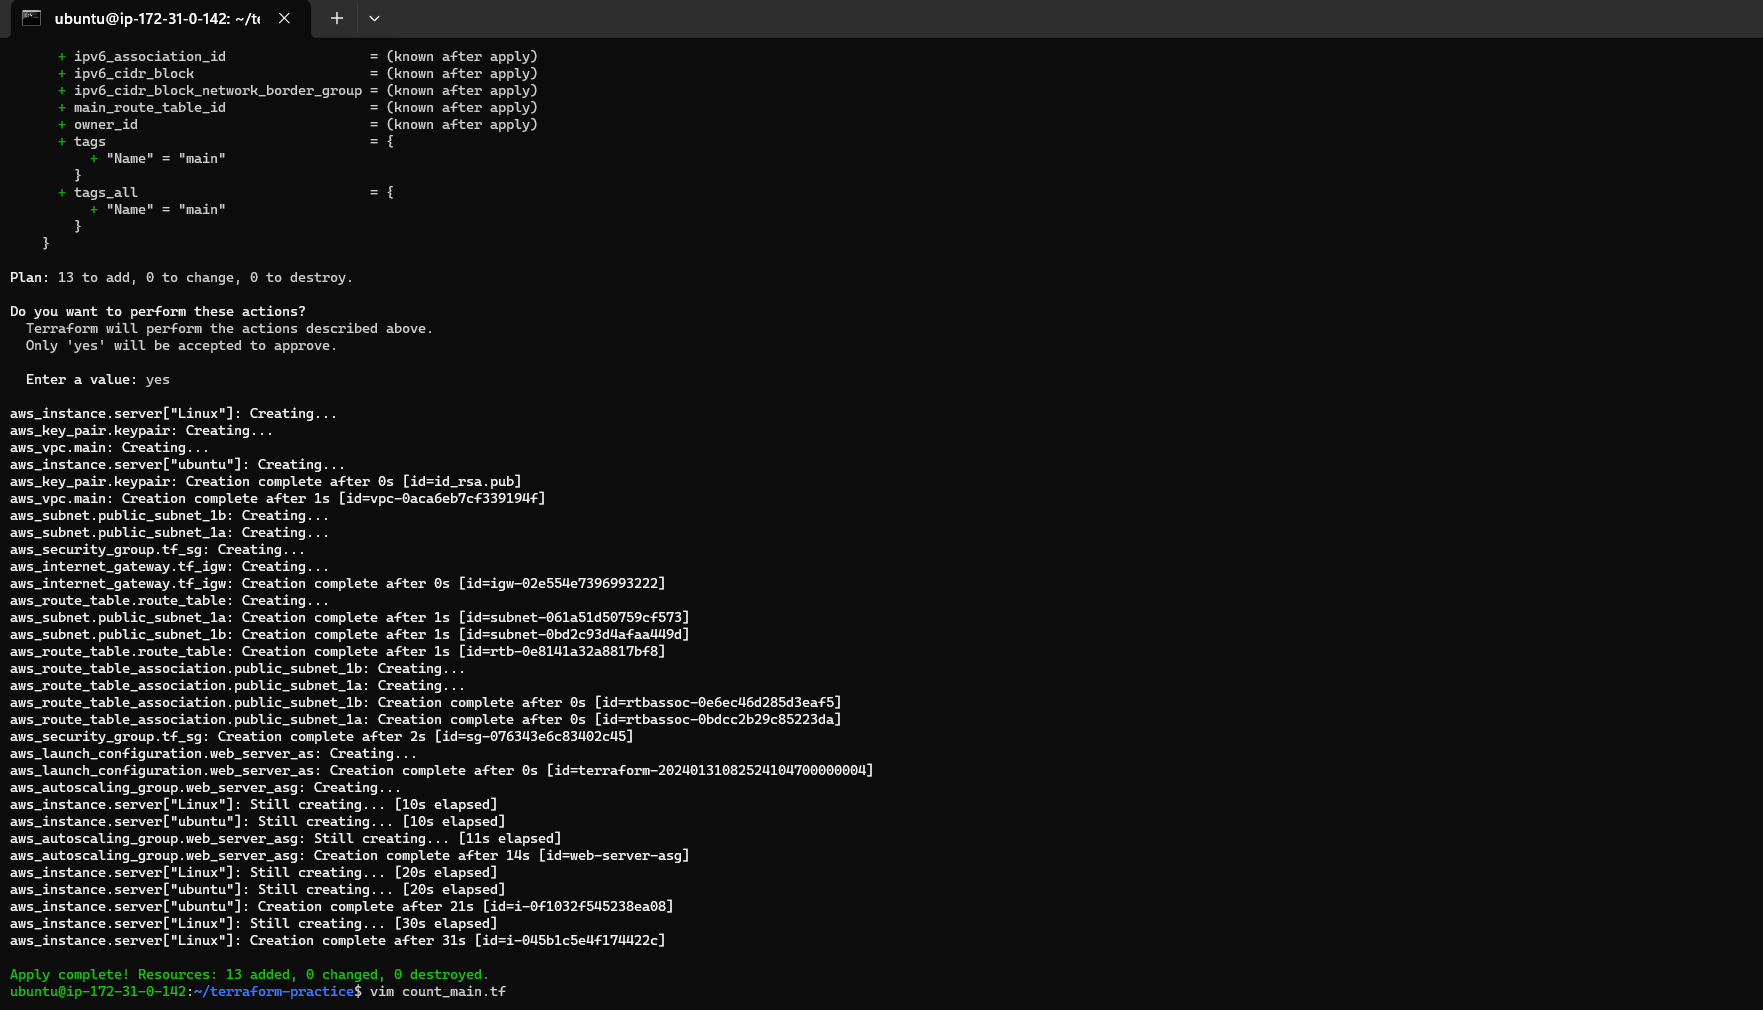Open a new terminal tab with plus

pos(337,18)
